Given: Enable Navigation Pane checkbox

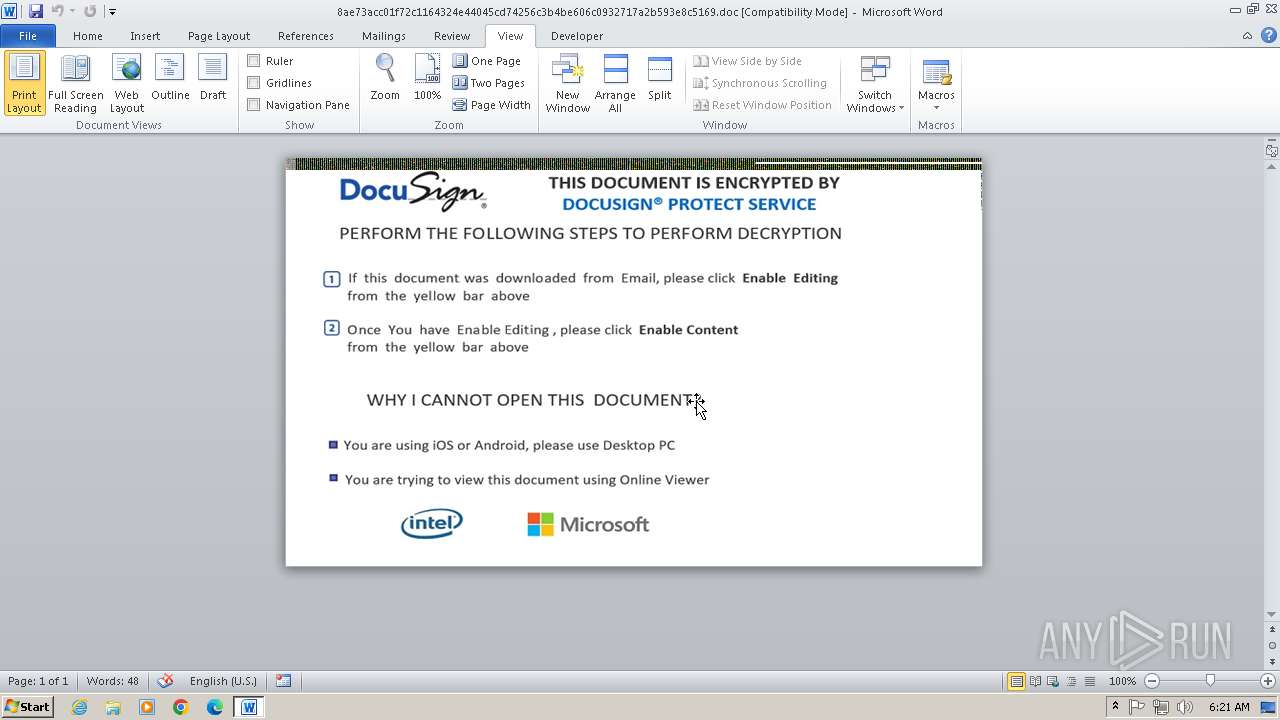Looking at the screenshot, I should [254, 105].
